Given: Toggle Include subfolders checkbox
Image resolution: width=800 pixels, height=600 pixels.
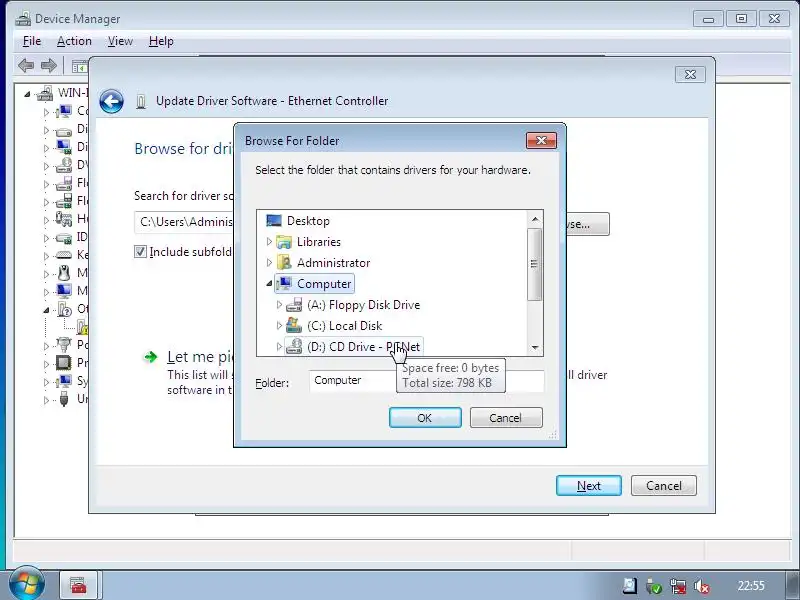Looking at the screenshot, I should coord(140,252).
